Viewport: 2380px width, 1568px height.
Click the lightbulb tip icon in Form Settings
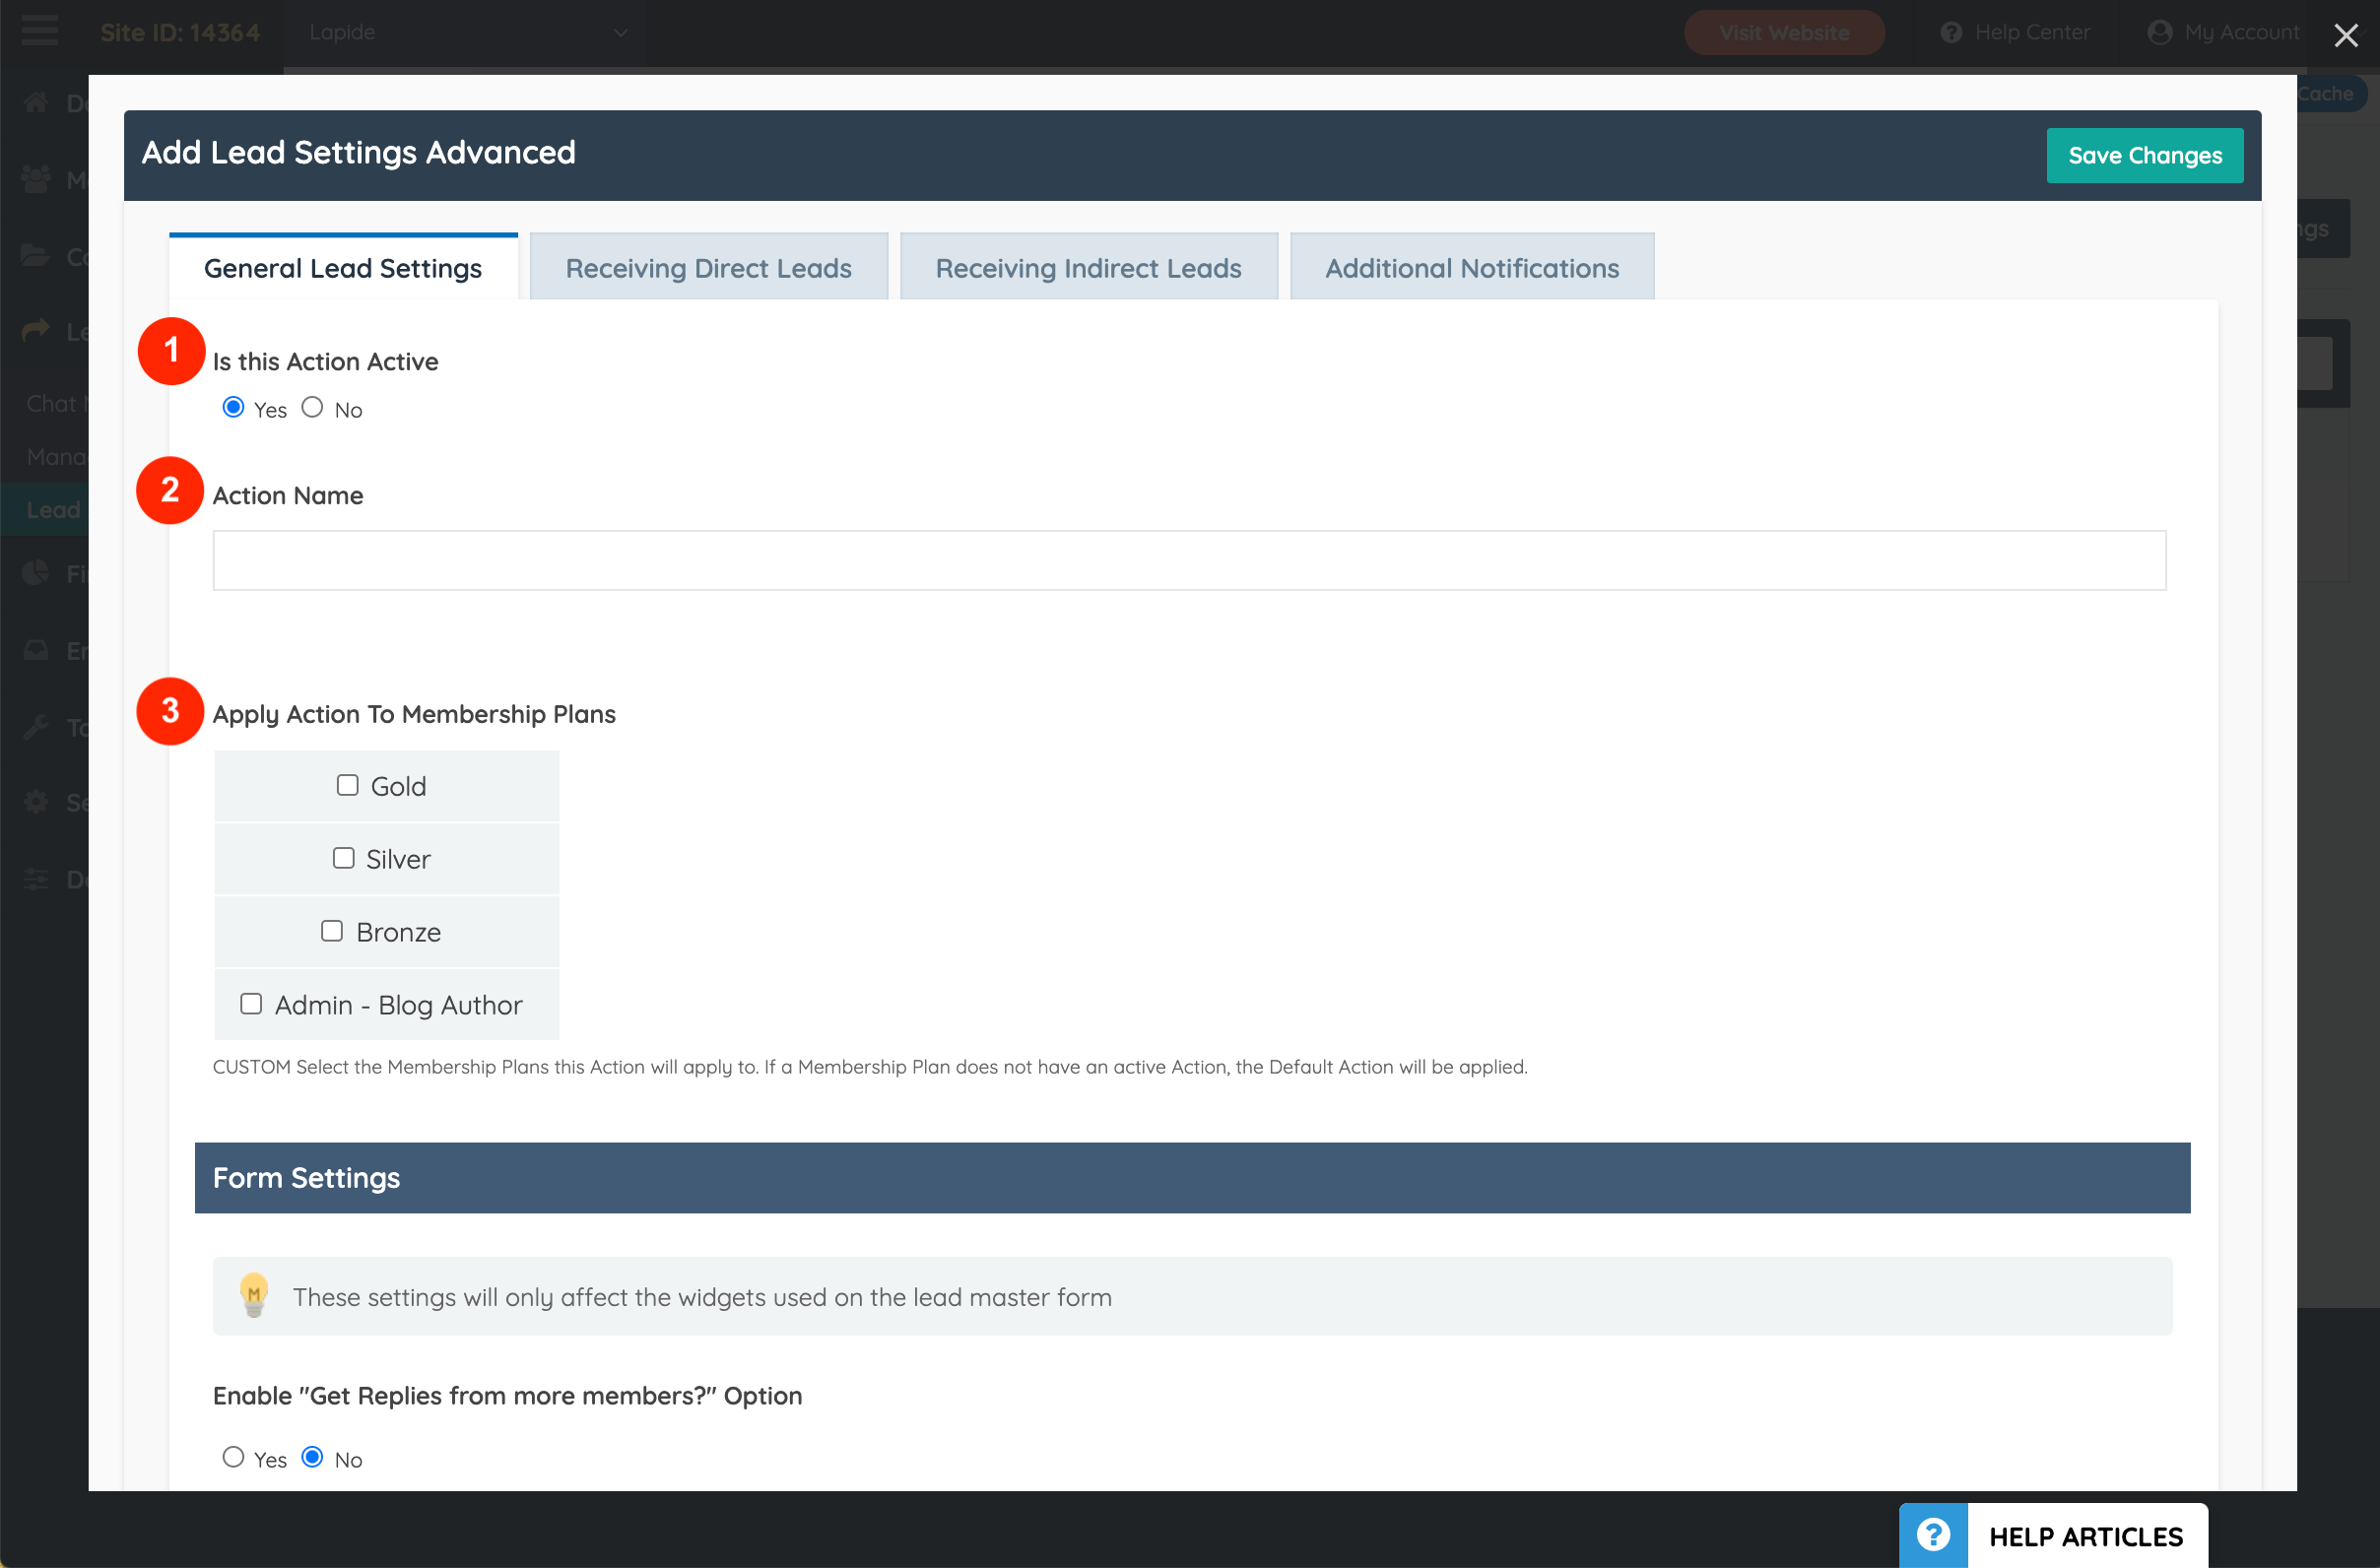tap(254, 1295)
